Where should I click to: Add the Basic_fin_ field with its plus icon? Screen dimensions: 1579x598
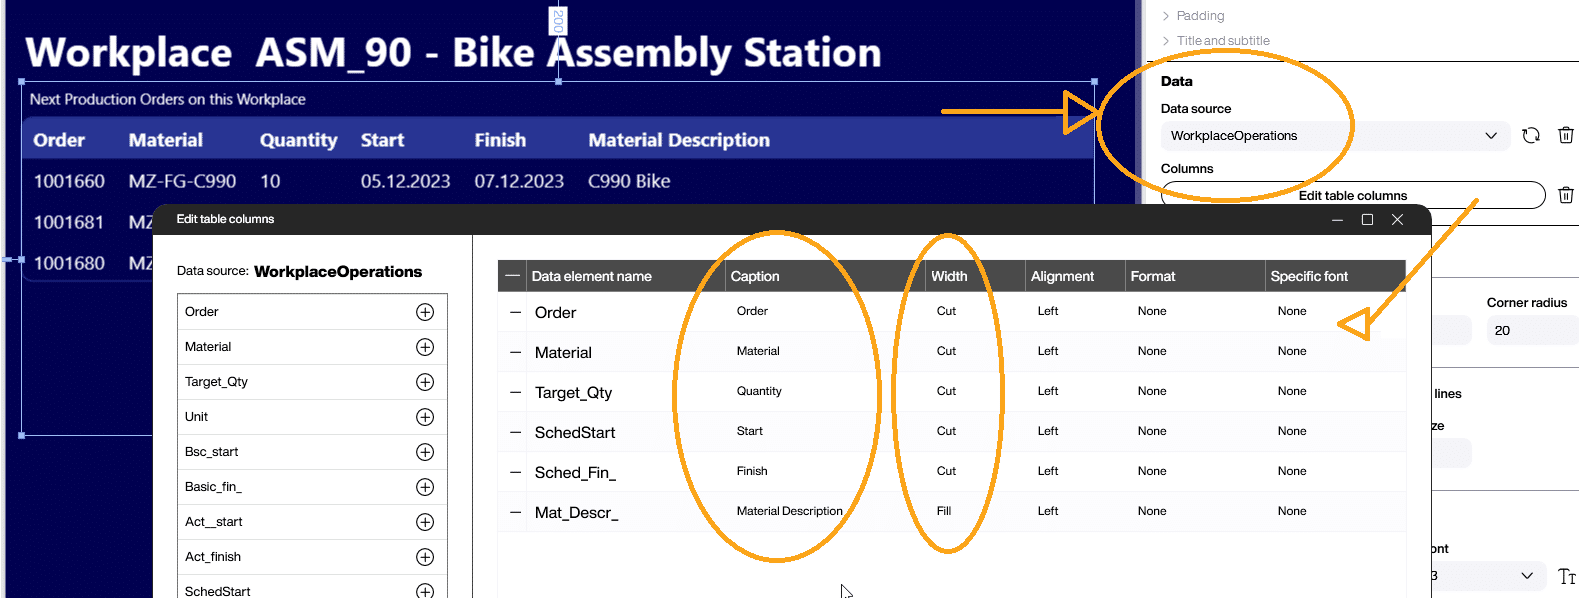(x=425, y=487)
